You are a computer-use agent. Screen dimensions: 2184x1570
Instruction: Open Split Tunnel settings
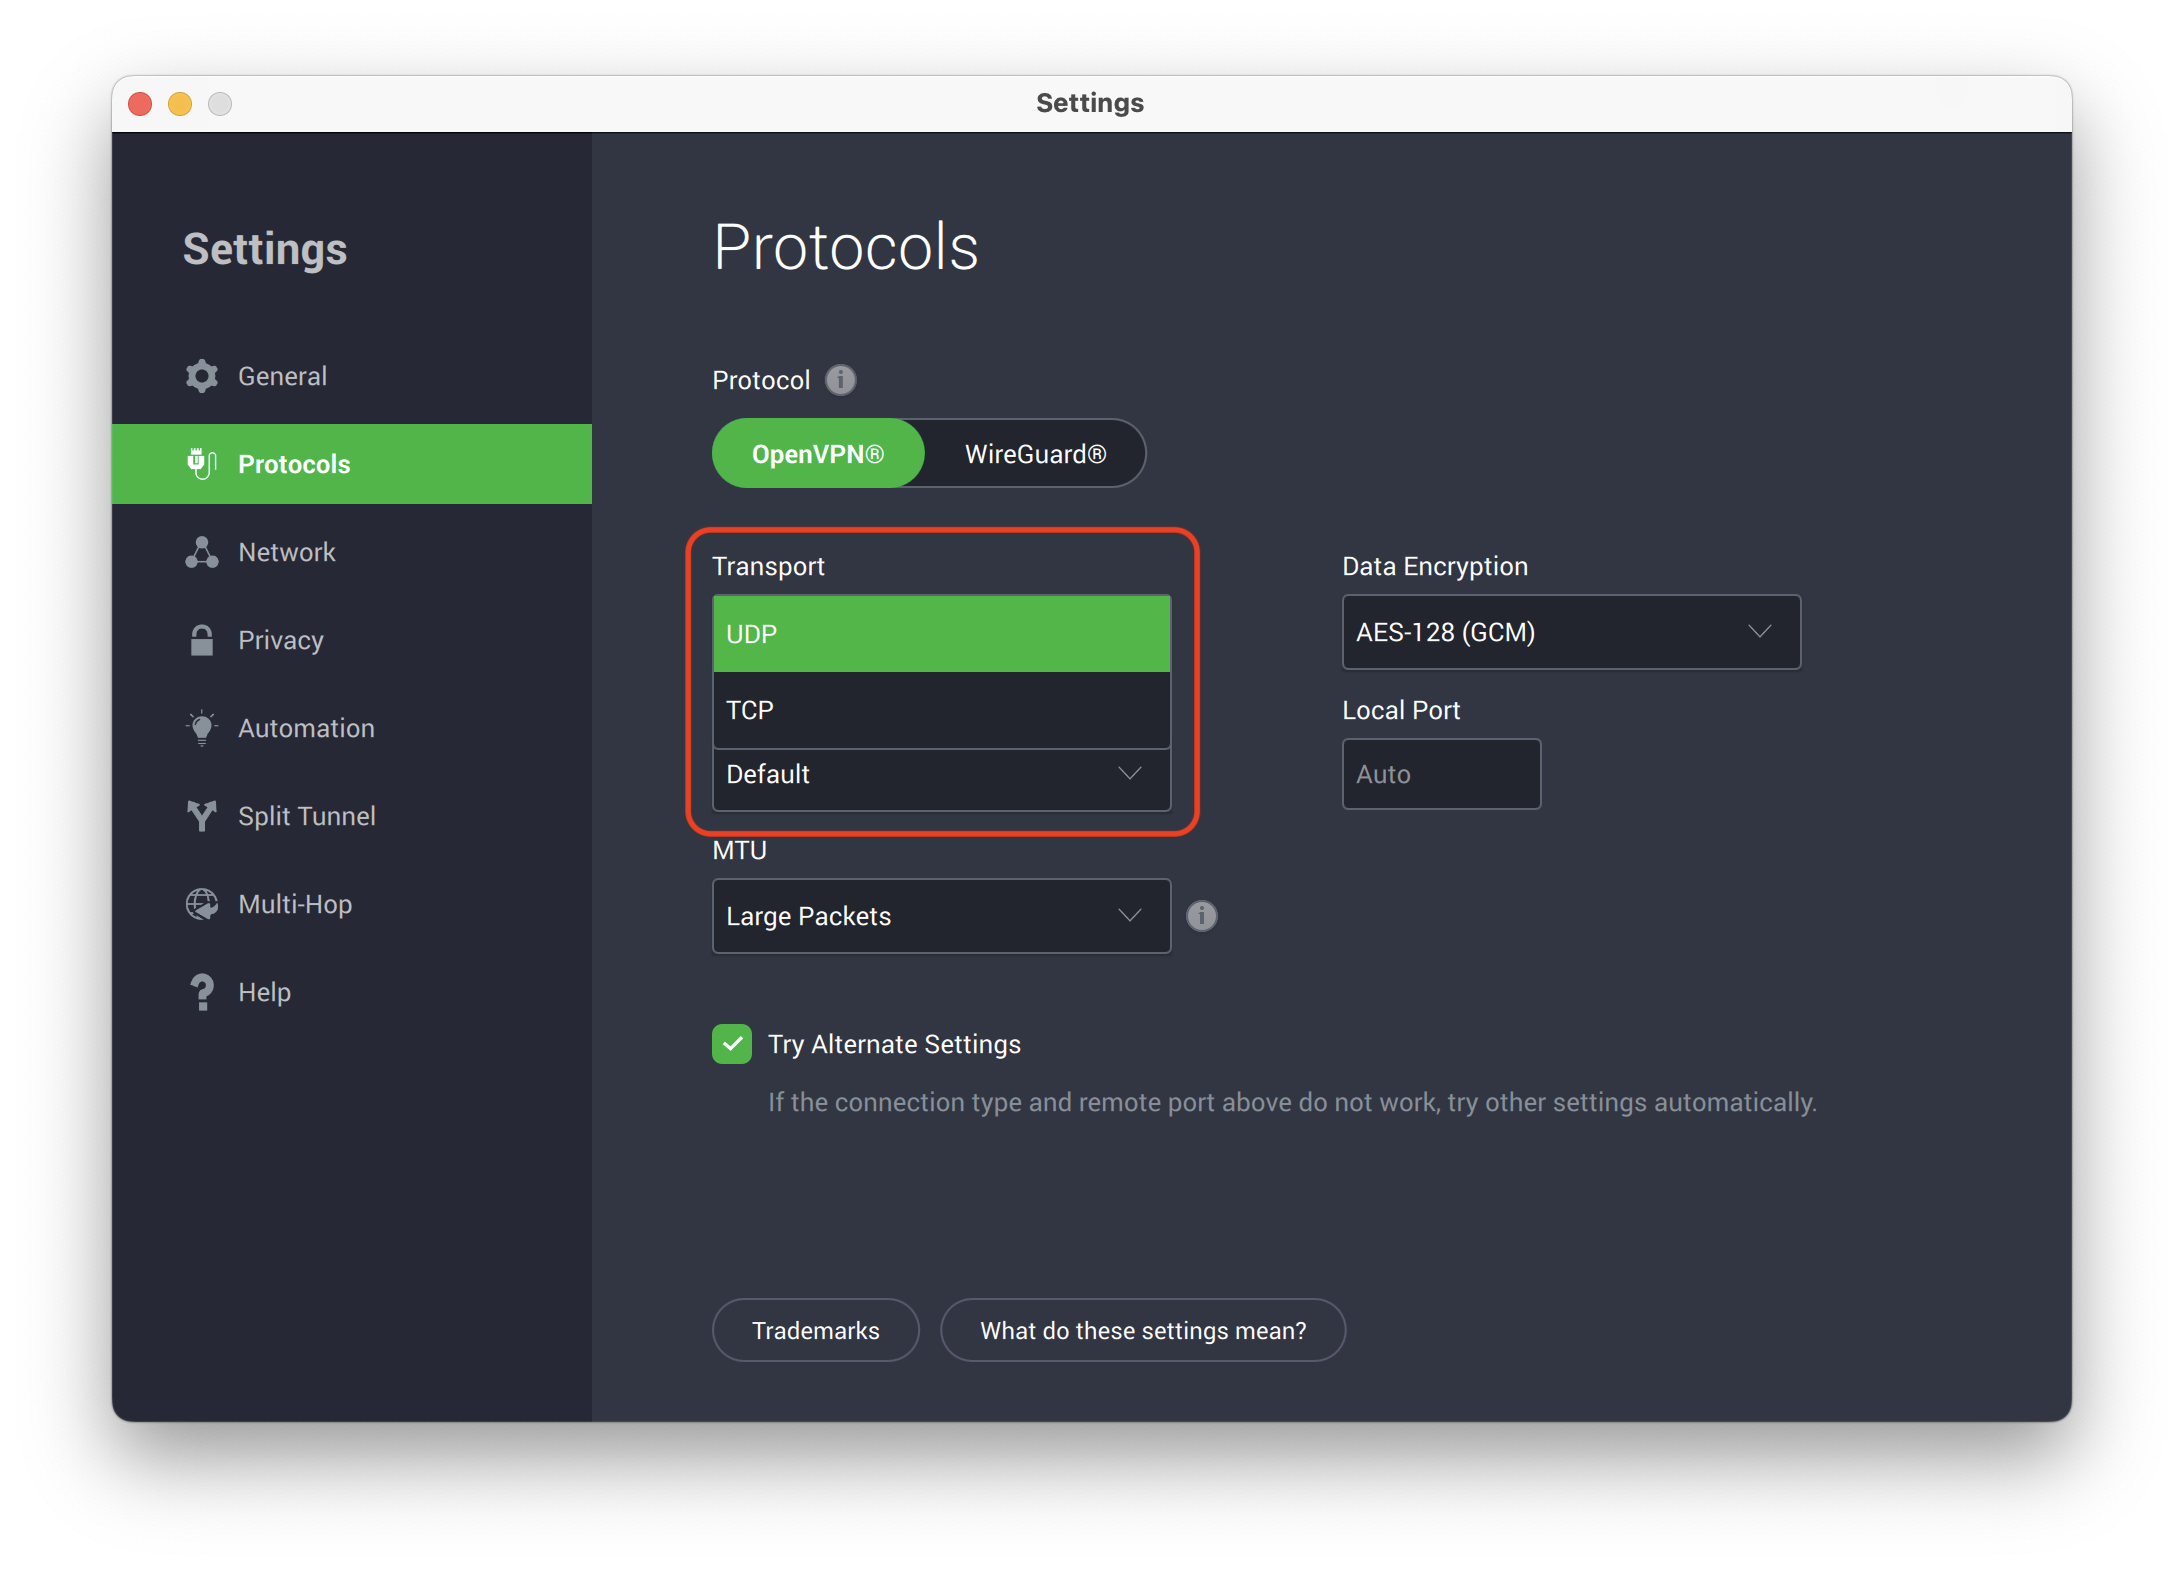(352, 816)
